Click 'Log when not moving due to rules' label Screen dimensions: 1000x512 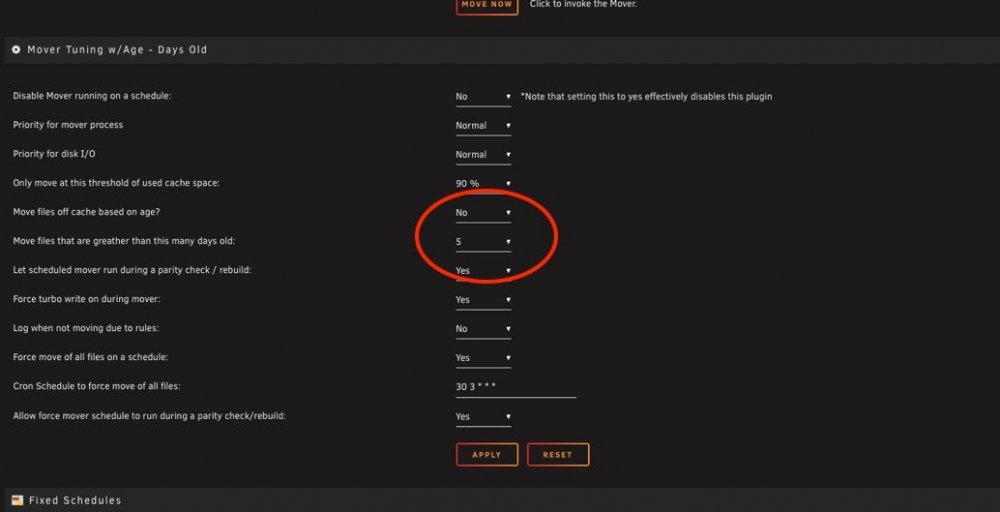tap(85, 328)
